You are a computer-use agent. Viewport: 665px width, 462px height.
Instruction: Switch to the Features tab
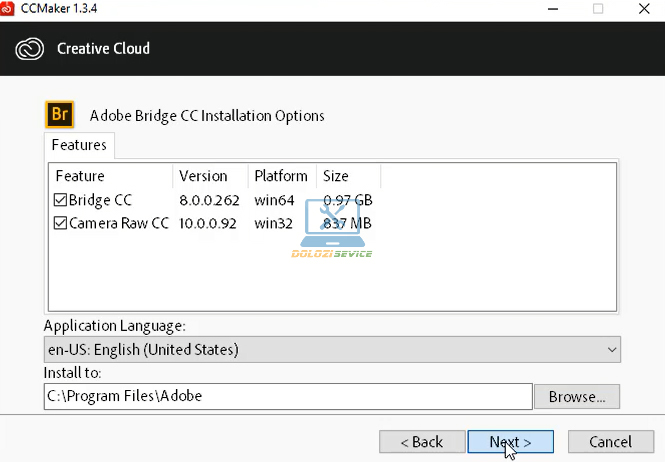point(79,146)
